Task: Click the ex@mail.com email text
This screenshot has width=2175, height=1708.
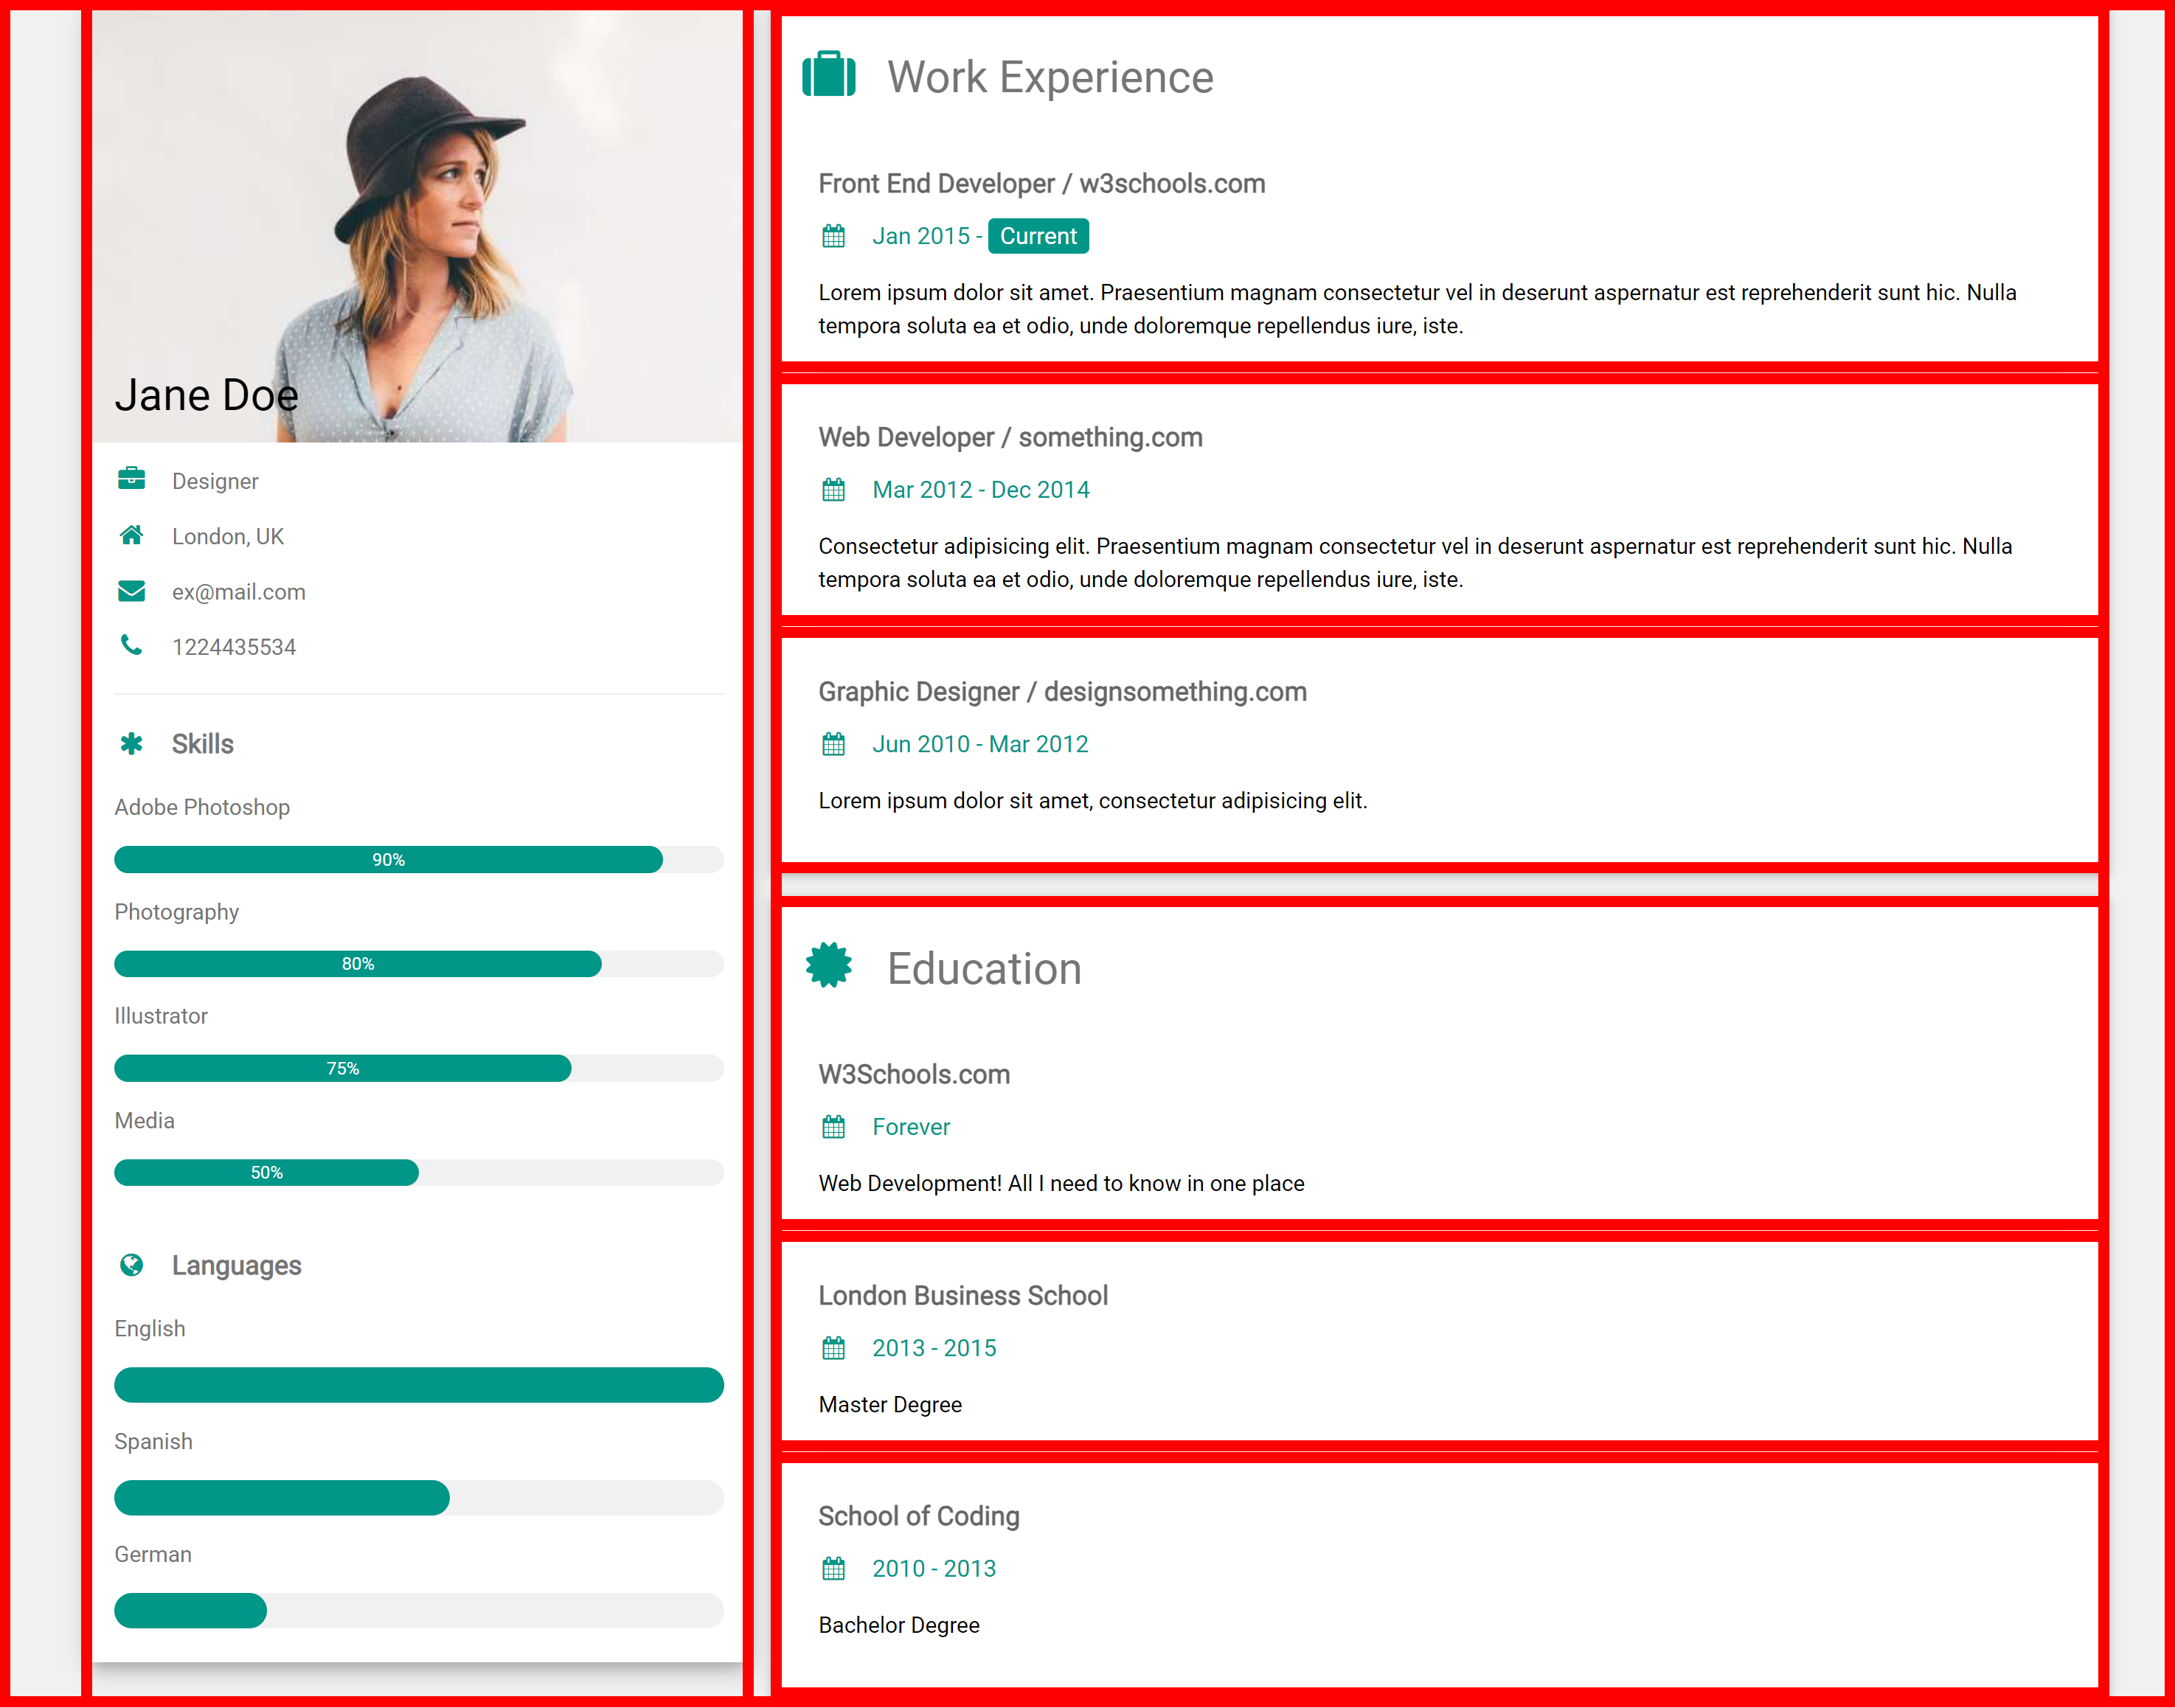Action: pyautogui.click(x=238, y=592)
